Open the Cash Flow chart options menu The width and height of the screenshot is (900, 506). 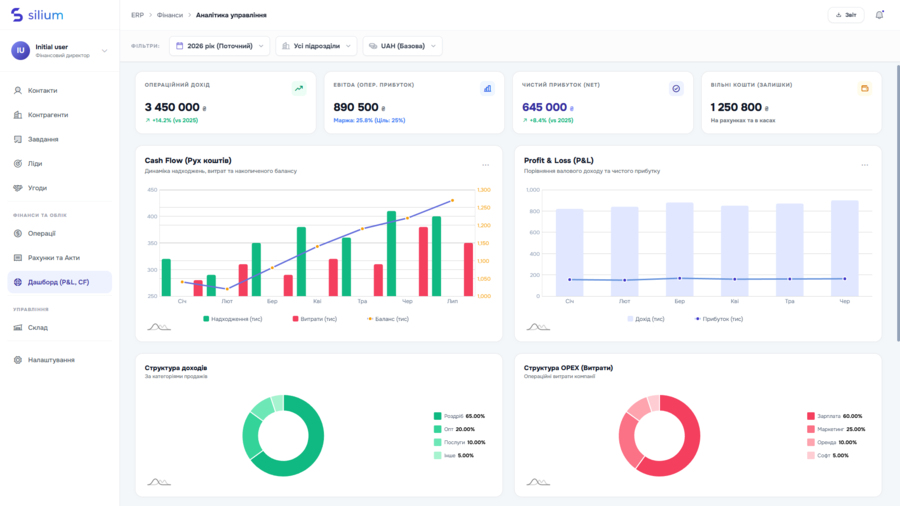tap(486, 165)
